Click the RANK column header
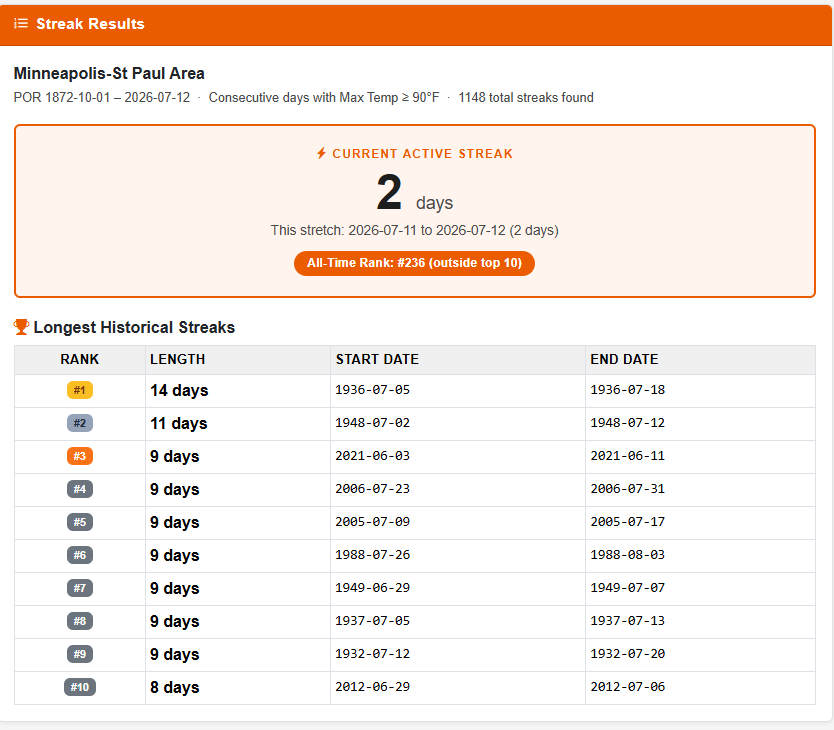834x730 pixels. (80, 360)
